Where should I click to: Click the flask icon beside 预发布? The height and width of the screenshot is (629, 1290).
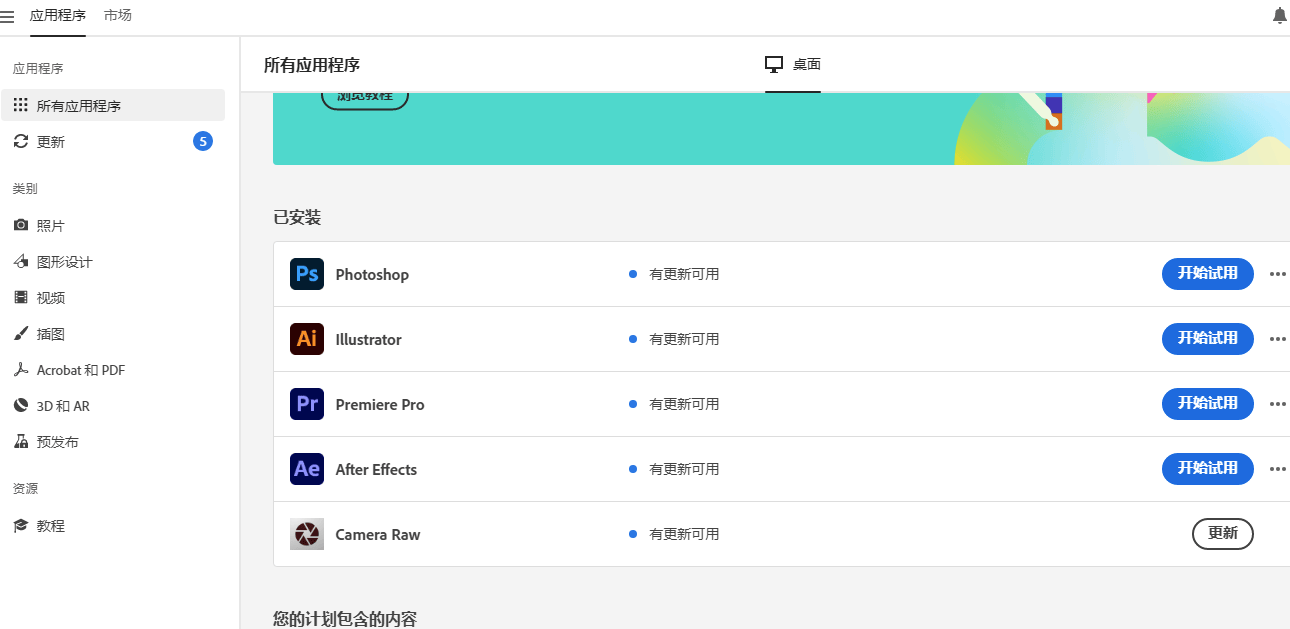pyautogui.click(x=21, y=442)
